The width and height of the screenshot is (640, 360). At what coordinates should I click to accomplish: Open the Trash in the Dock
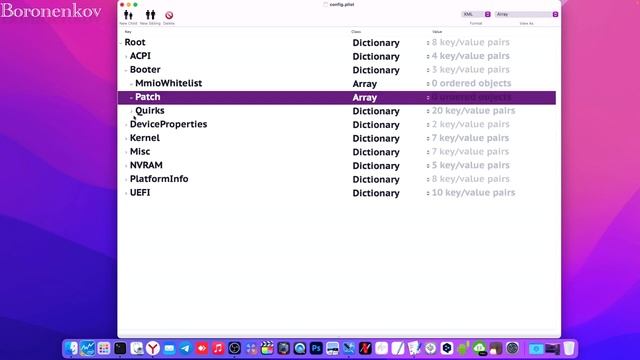coord(569,348)
